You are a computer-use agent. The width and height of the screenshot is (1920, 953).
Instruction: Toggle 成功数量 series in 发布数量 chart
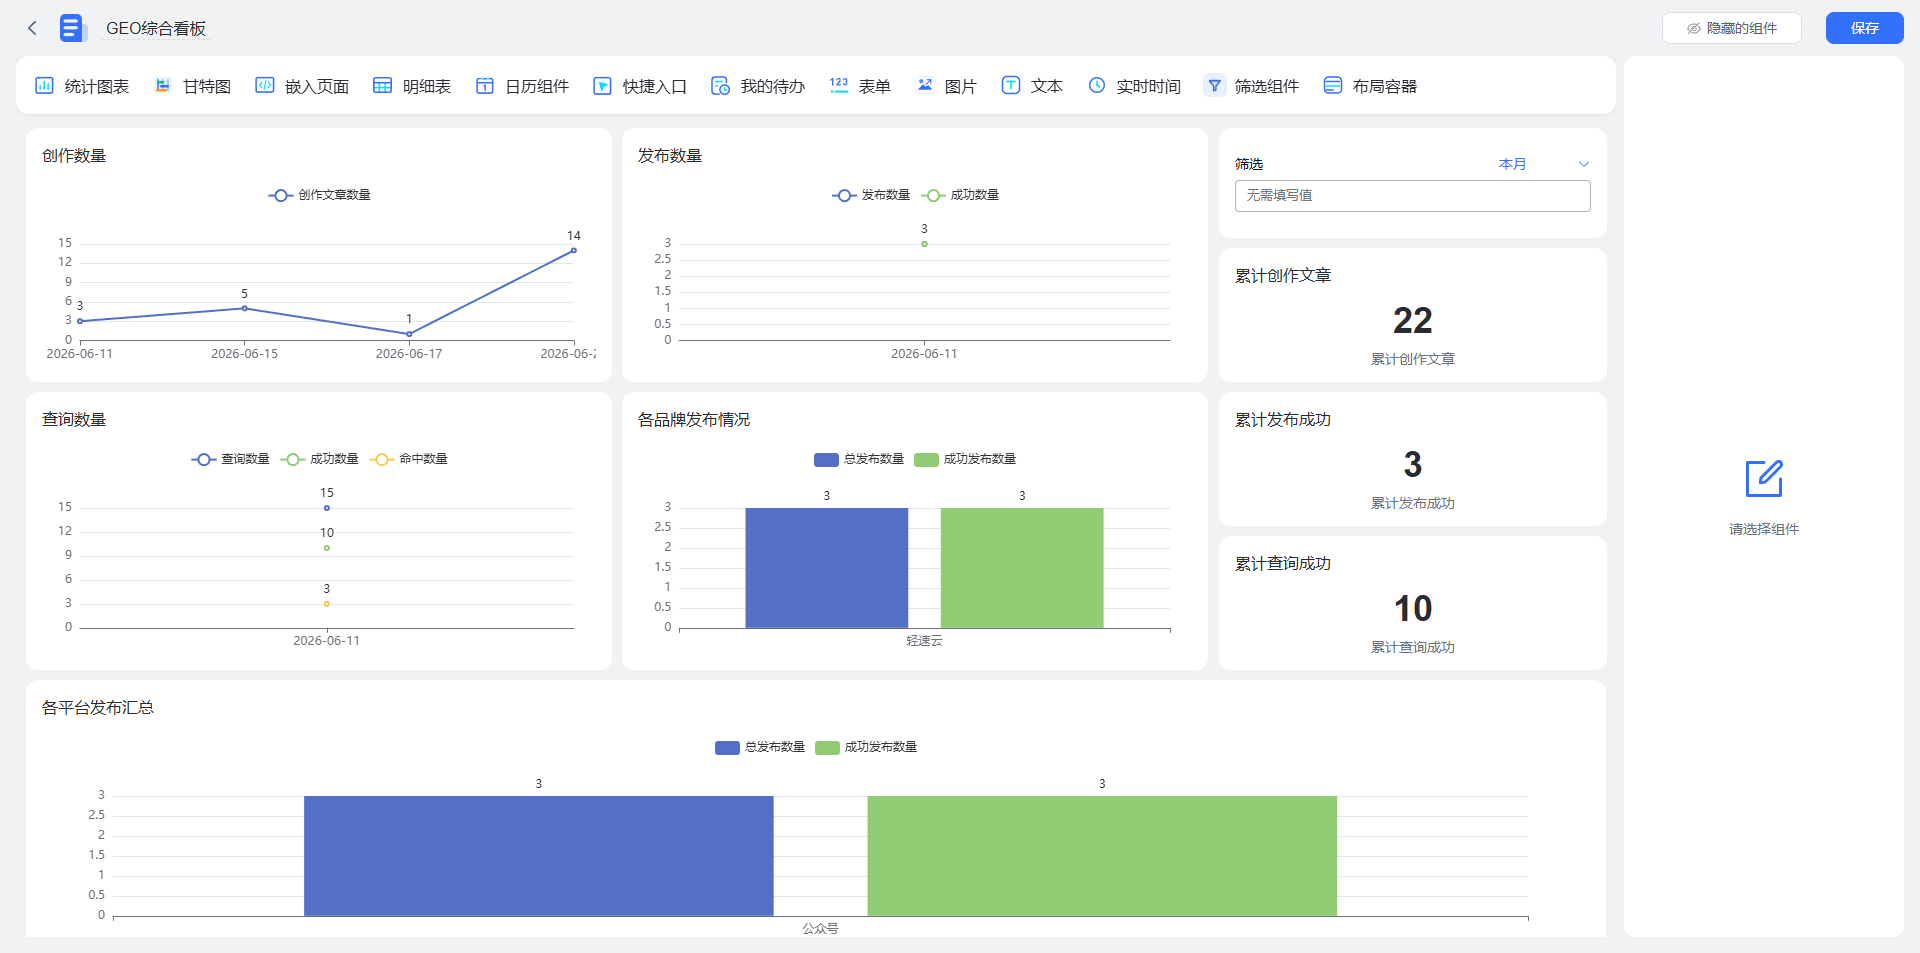coord(960,195)
